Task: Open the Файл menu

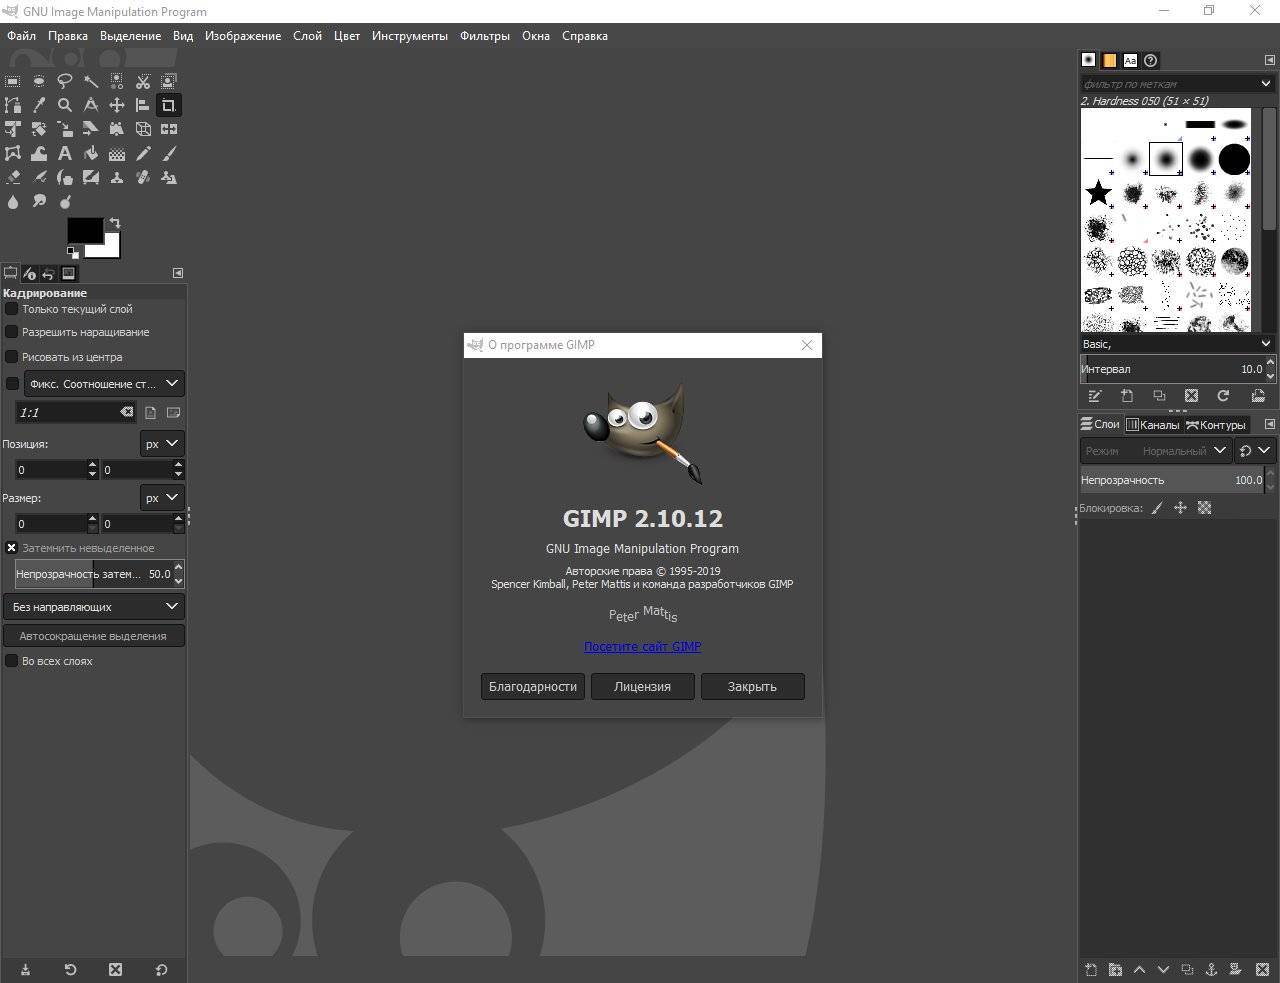Action: pos(21,35)
